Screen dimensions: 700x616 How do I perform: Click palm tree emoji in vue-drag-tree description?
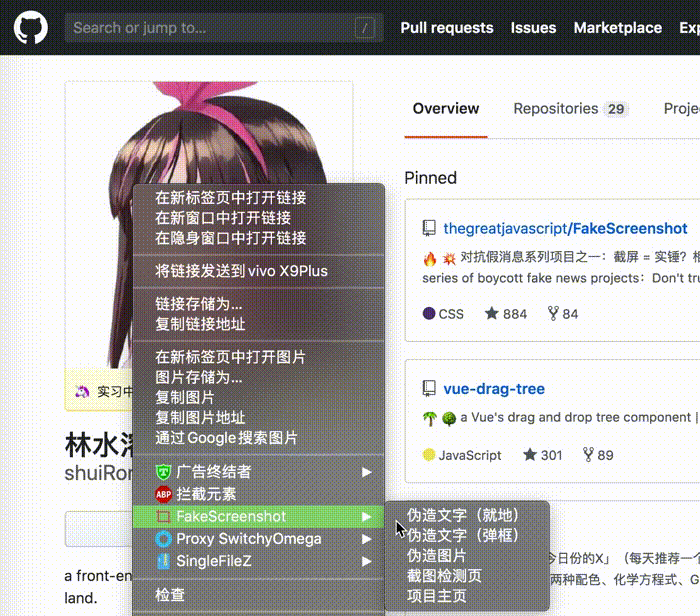(429, 418)
